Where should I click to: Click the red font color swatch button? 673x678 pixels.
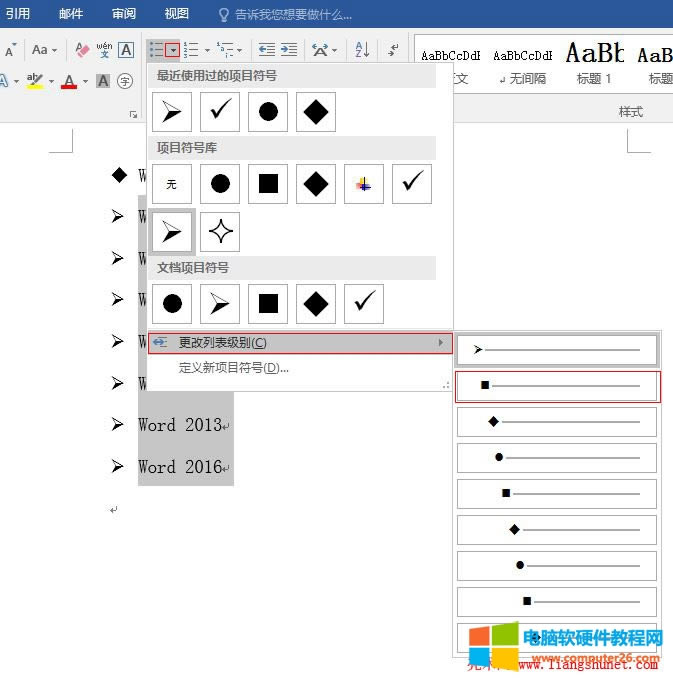(x=68, y=81)
